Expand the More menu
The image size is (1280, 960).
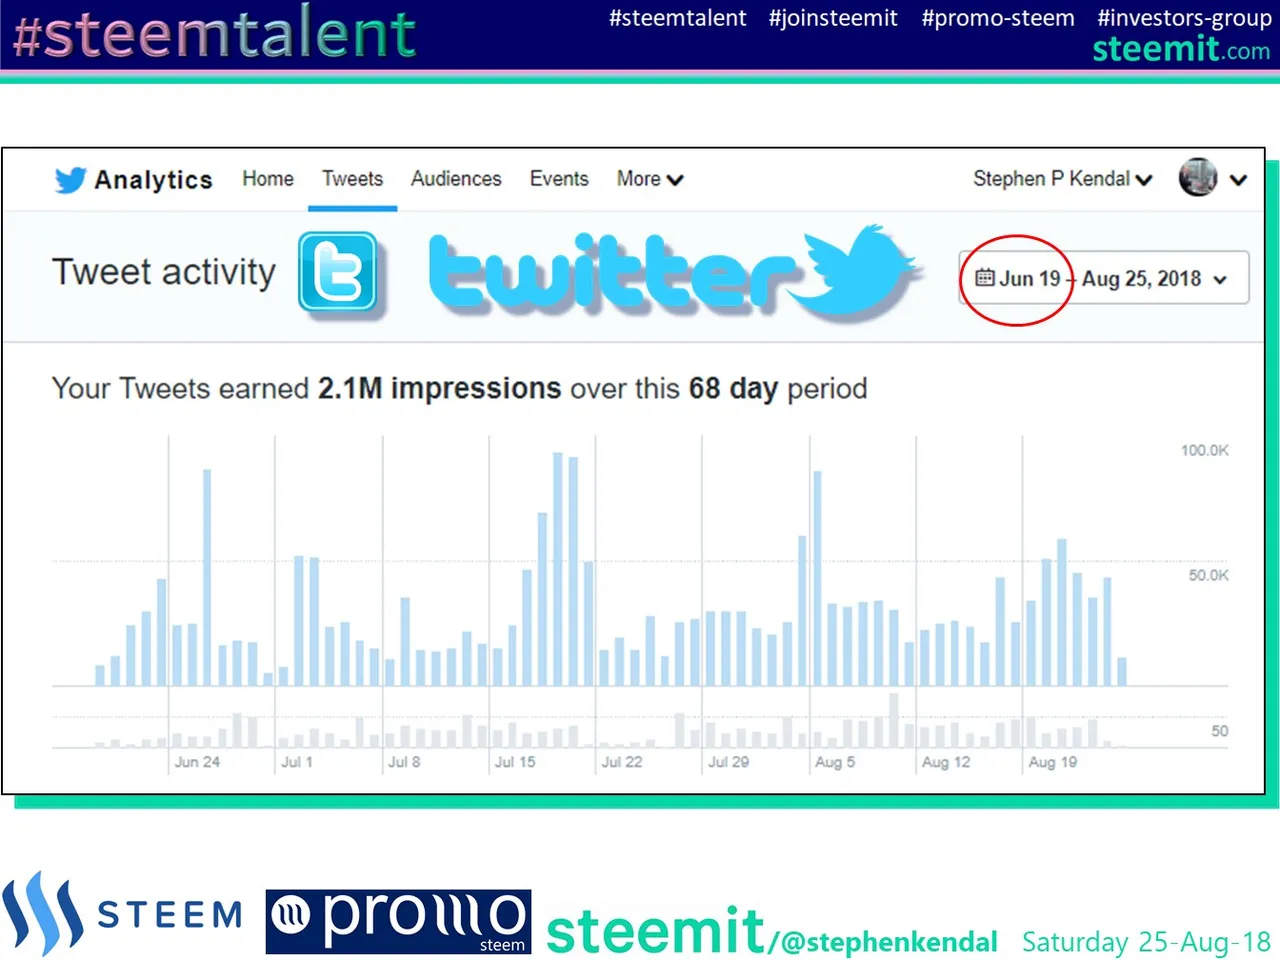point(650,179)
